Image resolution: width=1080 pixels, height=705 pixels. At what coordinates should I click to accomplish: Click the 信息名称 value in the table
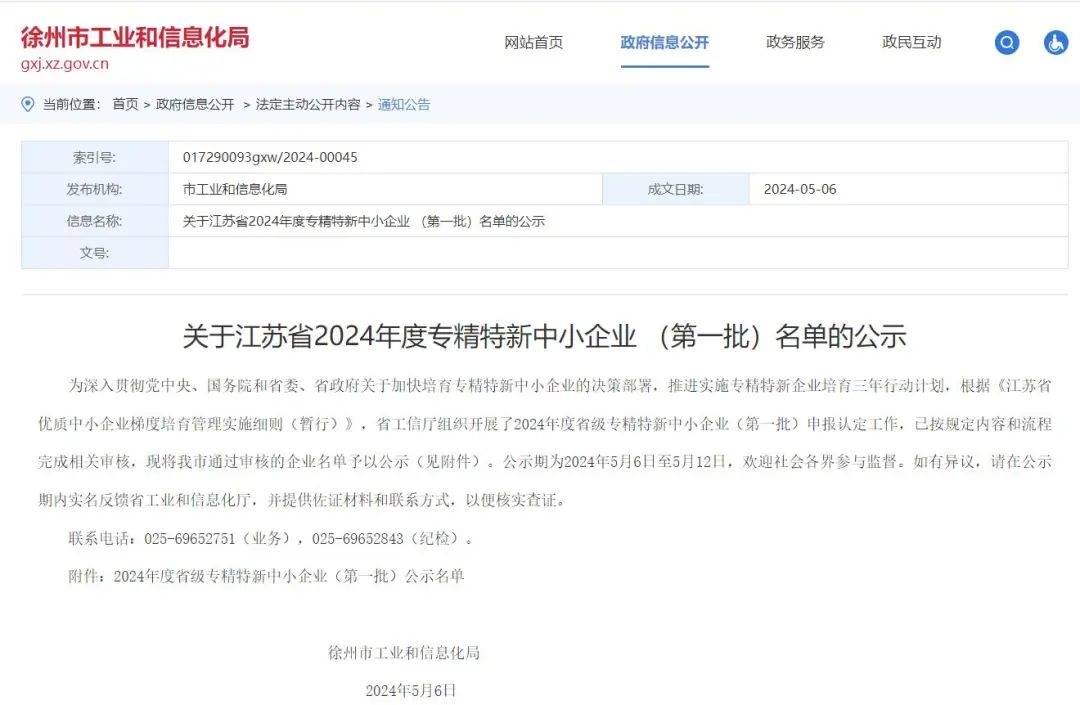(364, 221)
